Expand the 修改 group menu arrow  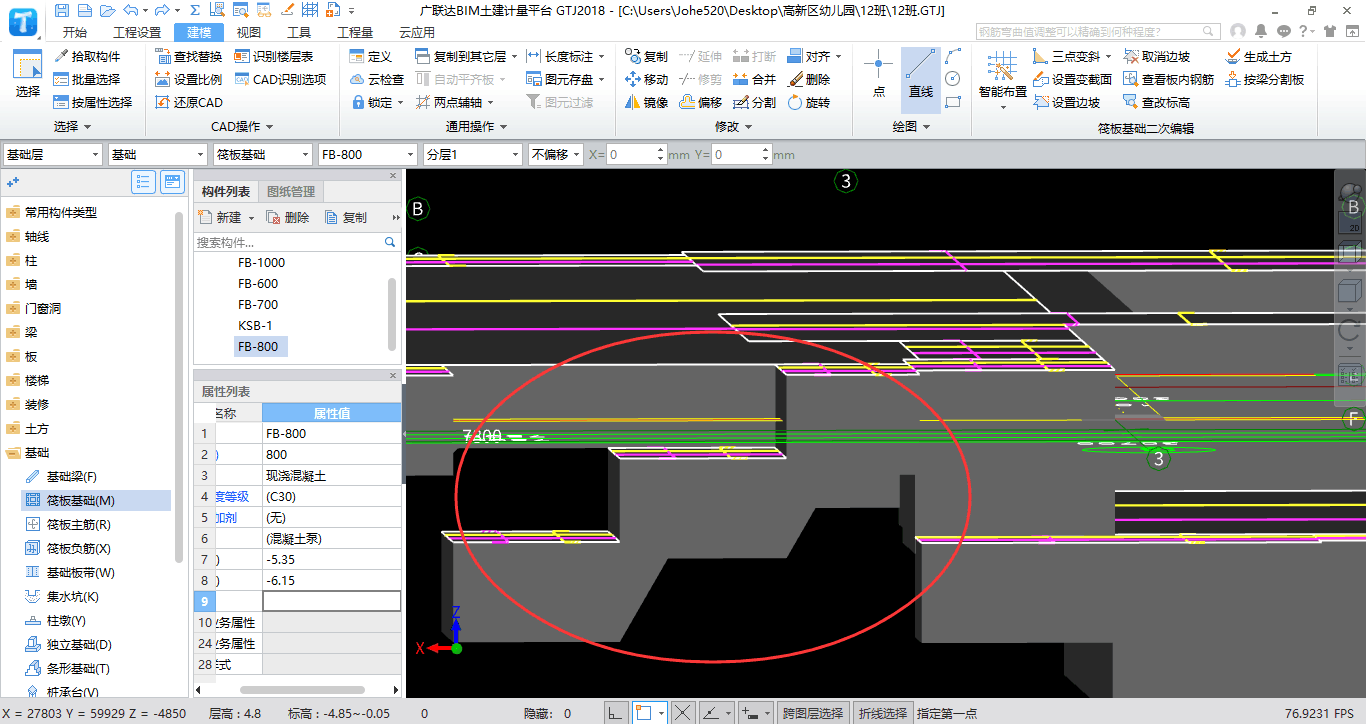pyautogui.click(x=748, y=127)
